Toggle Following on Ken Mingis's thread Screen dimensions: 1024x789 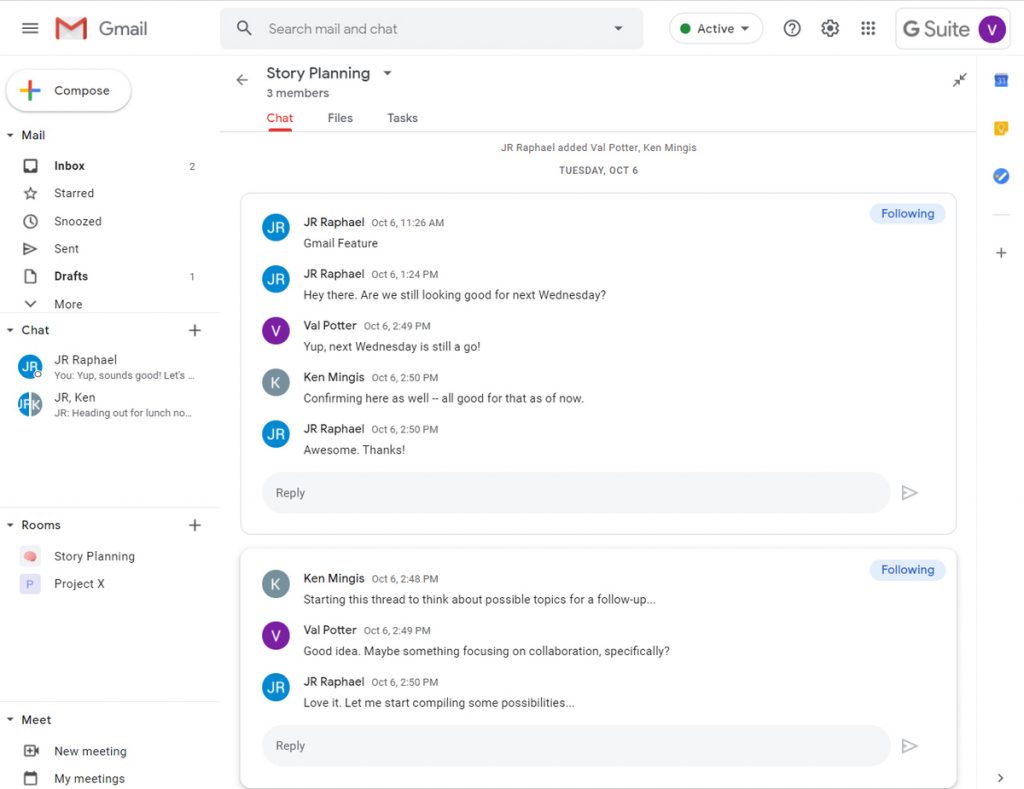(x=906, y=569)
